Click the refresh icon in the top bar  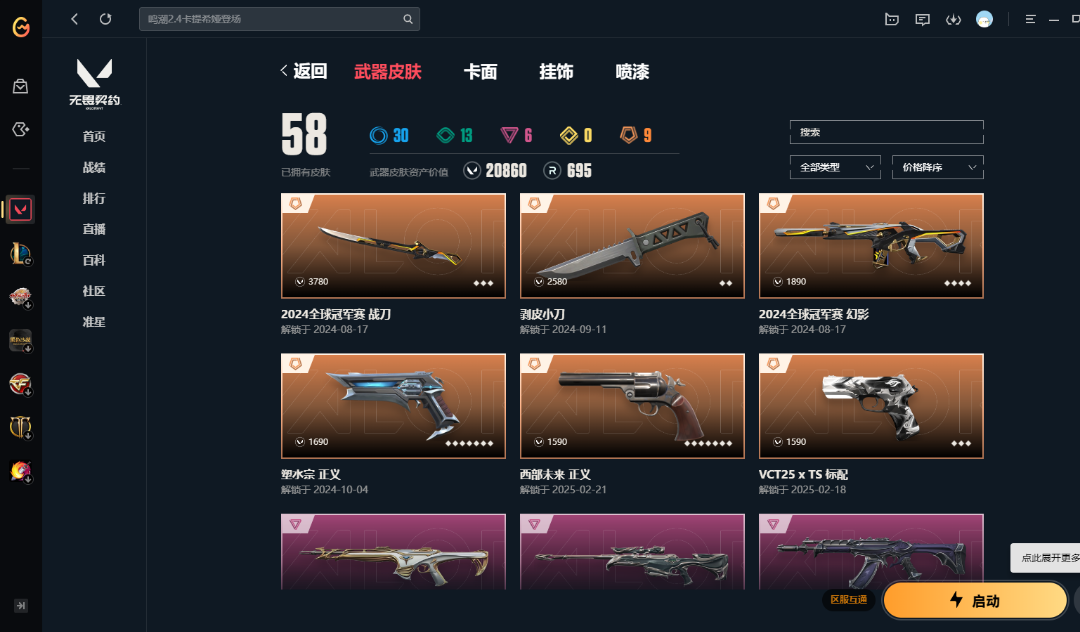click(105, 19)
